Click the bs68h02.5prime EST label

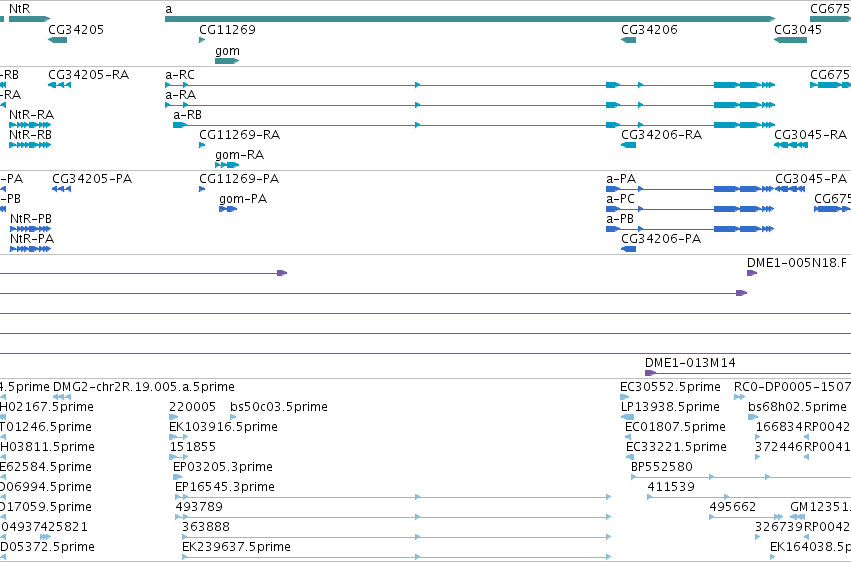click(797, 407)
